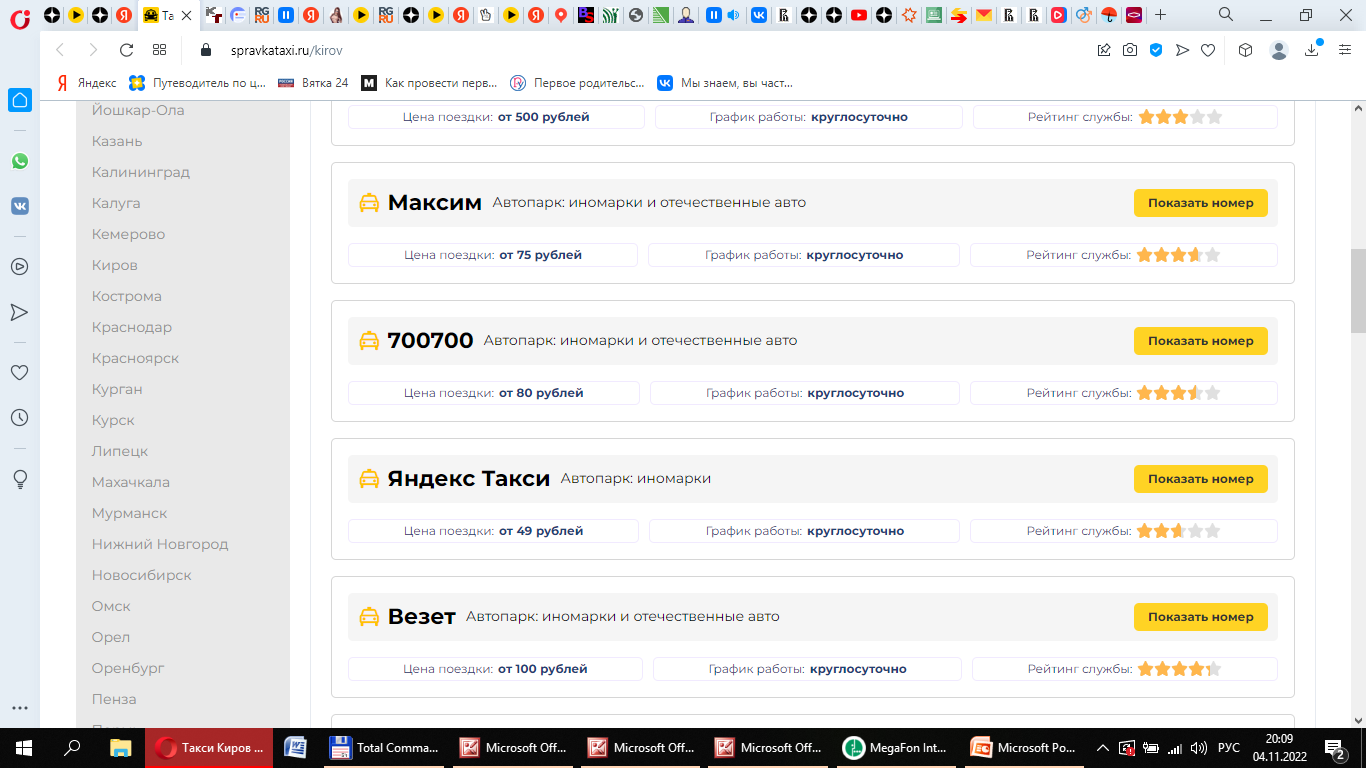The height and width of the screenshot is (768, 1366).
Task: Open the downloads icon in toolbar
Action: 1312,50
